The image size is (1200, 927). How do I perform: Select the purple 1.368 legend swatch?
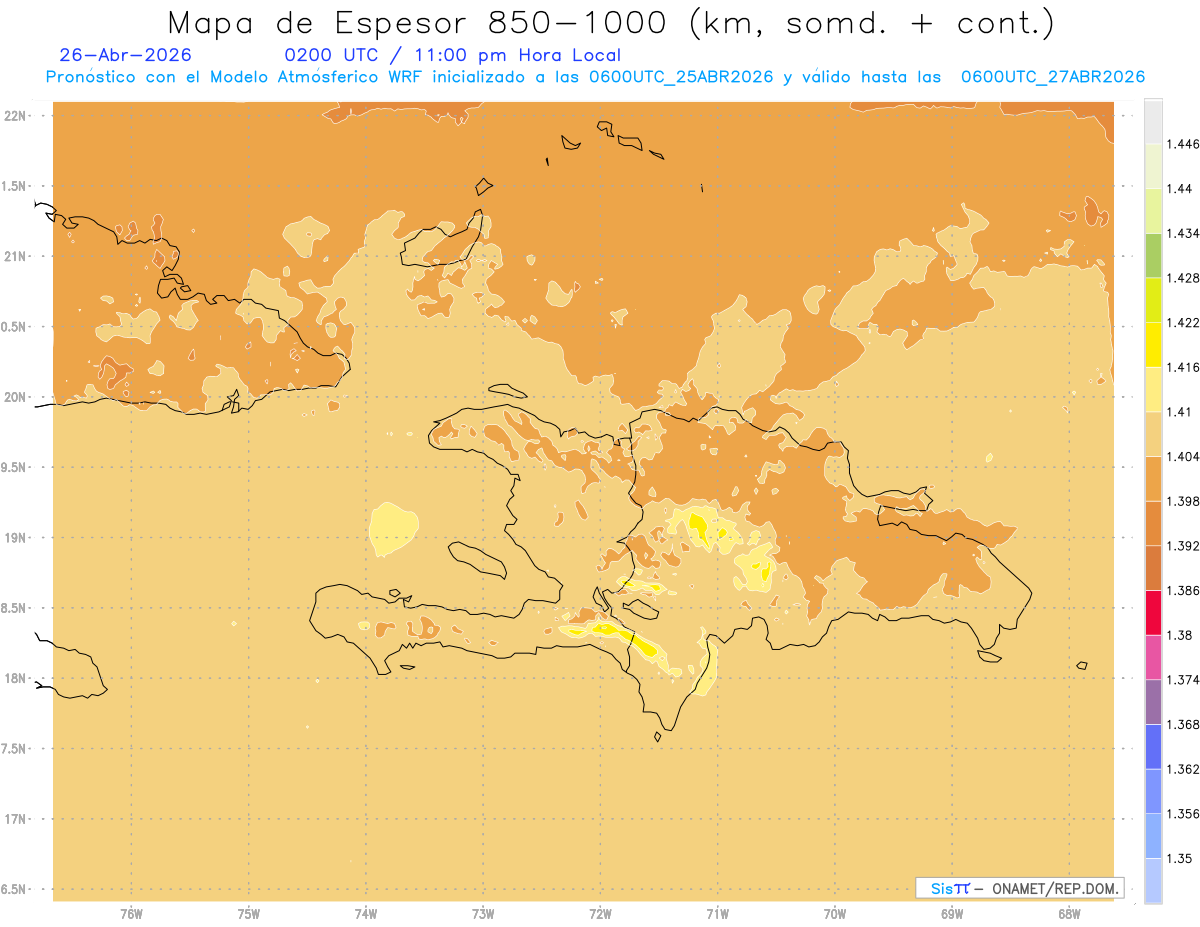point(1153,702)
